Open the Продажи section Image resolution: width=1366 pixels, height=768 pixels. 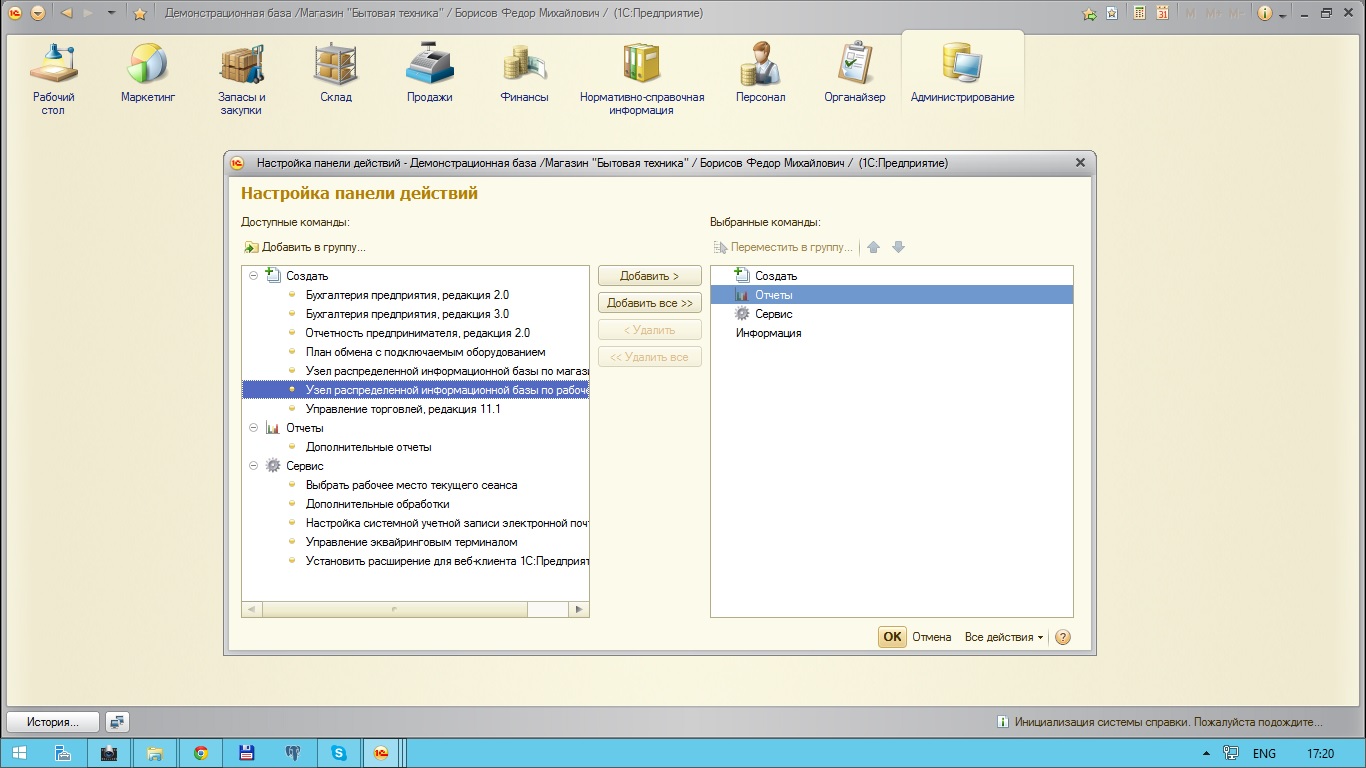[x=430, y=74]
